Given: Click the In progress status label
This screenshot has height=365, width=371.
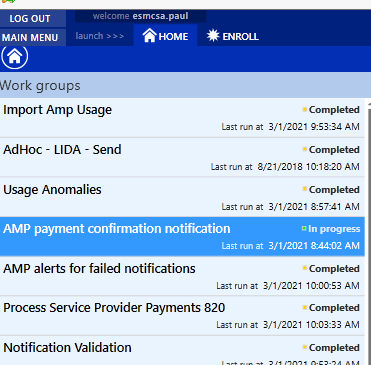Looking at the screenshot, I should [x=334, y=229].
